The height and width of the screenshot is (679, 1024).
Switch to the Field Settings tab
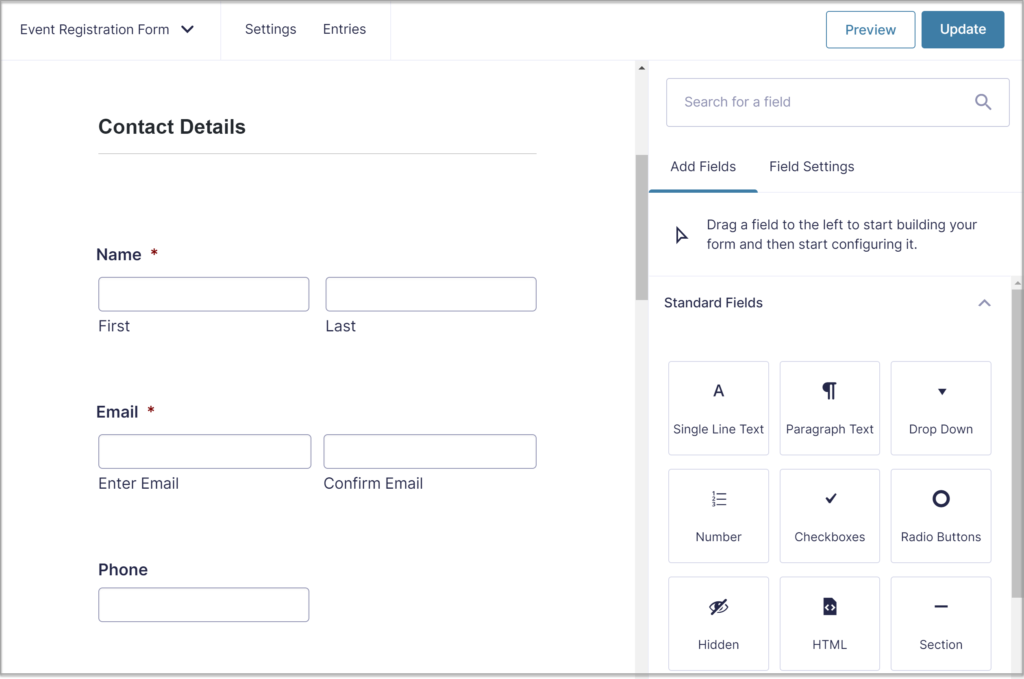(x=811, y=166)
